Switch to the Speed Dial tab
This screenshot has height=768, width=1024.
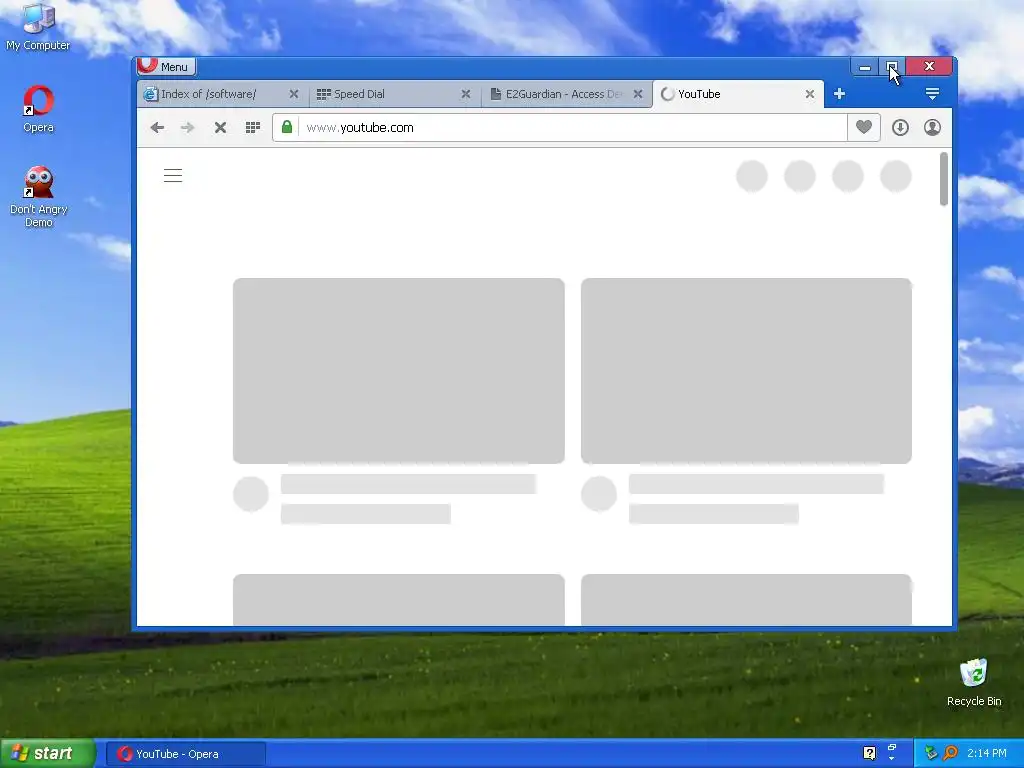point(394,94)
